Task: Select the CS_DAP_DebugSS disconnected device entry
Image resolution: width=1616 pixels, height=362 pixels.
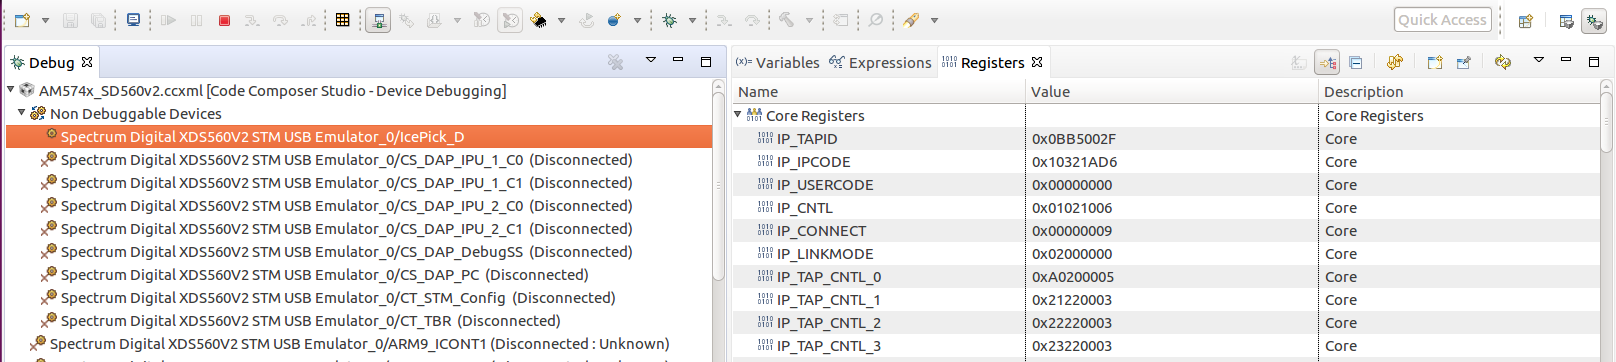Action: point(346,252)
